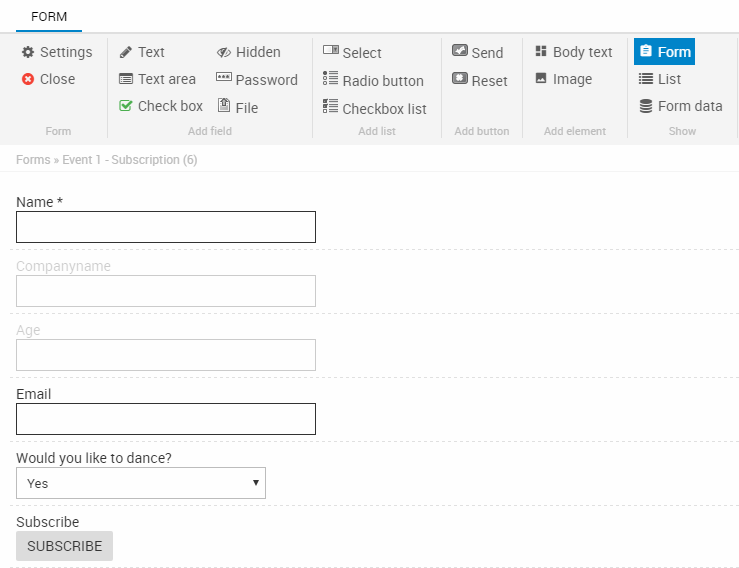Viewport: 739px width, 568px height.
Task: Add a Hidden field
Action: (248, 52)
